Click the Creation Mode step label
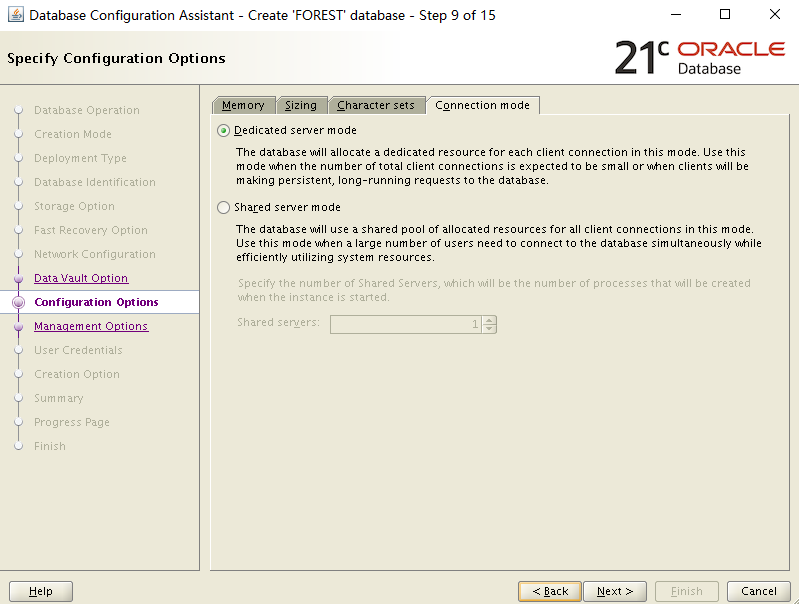 coord(73,134)
